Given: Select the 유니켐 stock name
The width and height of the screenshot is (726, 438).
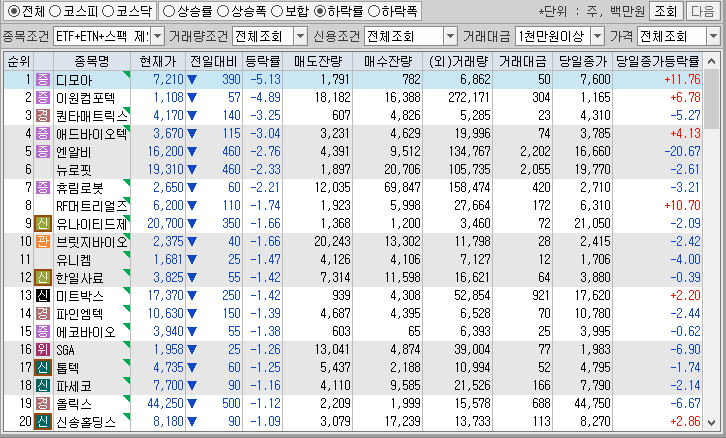Looking at the screenshot, I should click(74, 260).
